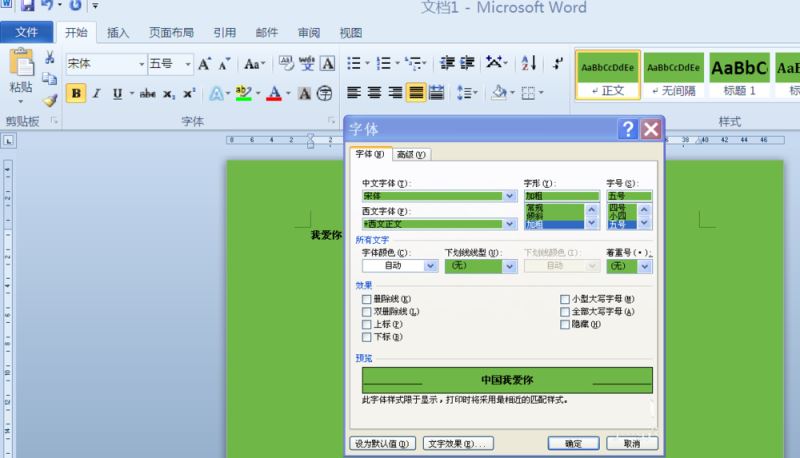Click the enclosed character 字 icon
Viewport: 800px width, 458px height.
(324, 93)
